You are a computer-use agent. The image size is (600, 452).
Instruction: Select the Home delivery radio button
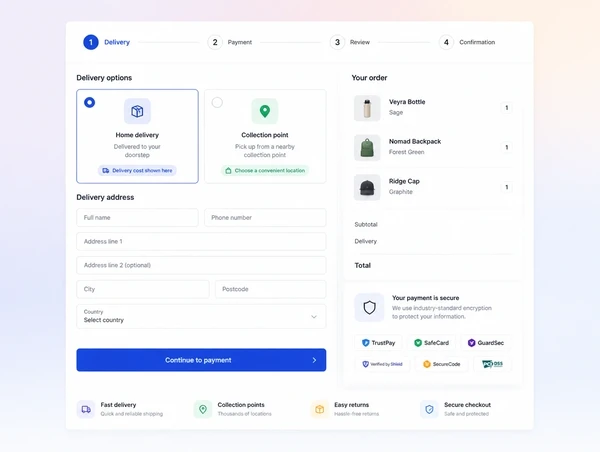coord(90,103)
